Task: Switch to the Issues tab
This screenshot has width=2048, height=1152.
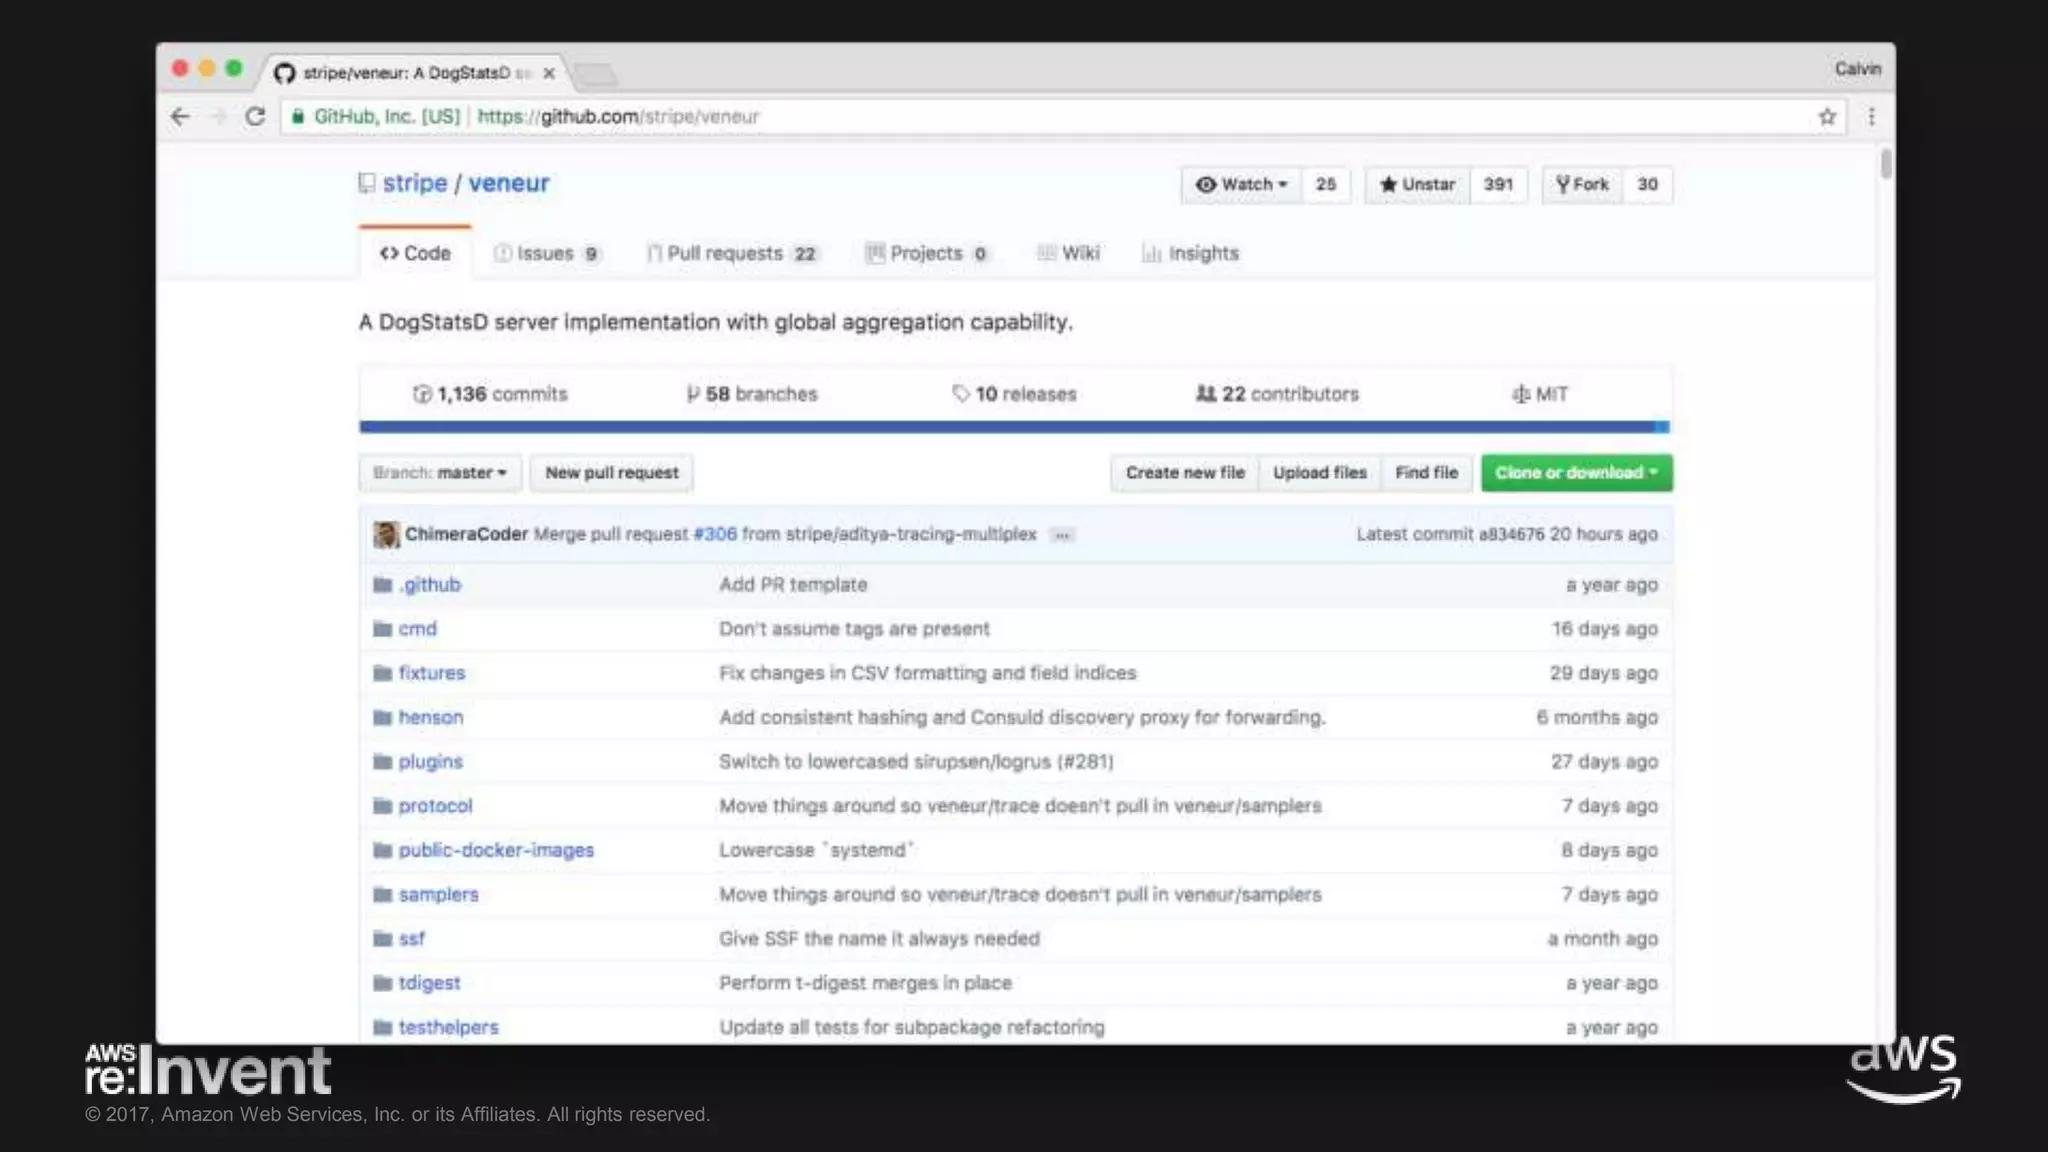Action: coord(546,254)
